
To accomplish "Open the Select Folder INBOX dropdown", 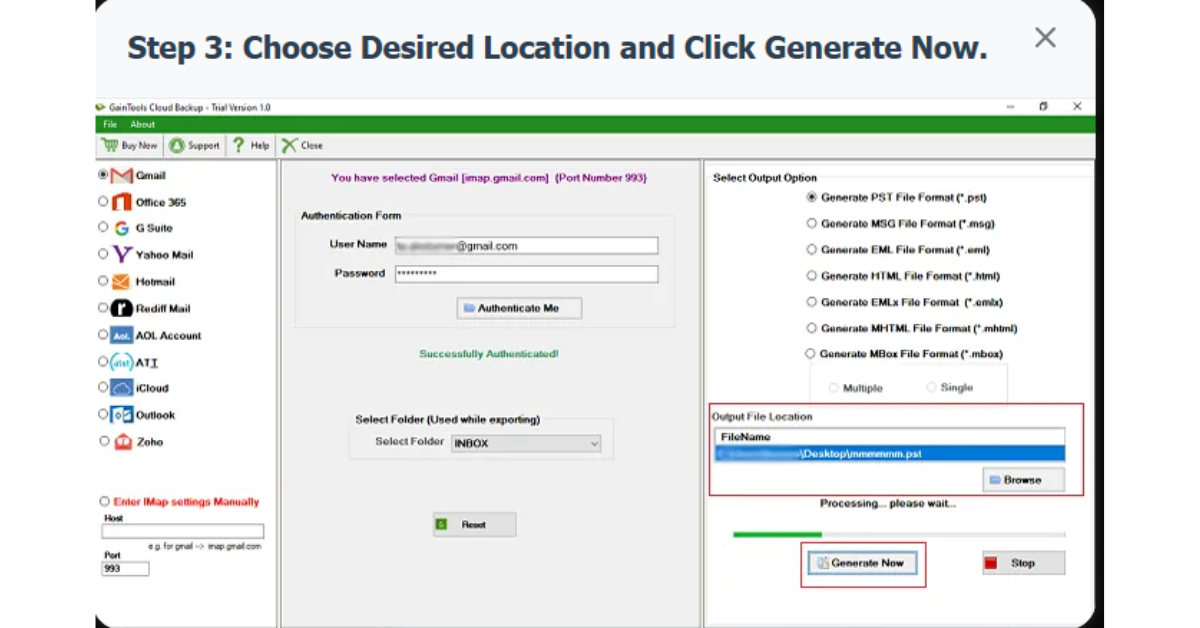I will (526, 443).
